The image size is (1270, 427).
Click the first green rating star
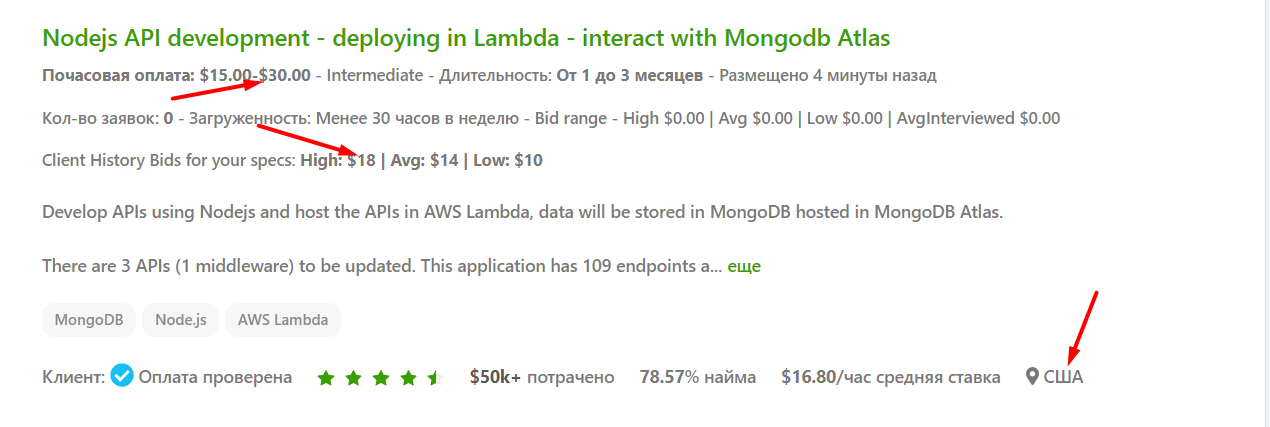tap(326, 378)
